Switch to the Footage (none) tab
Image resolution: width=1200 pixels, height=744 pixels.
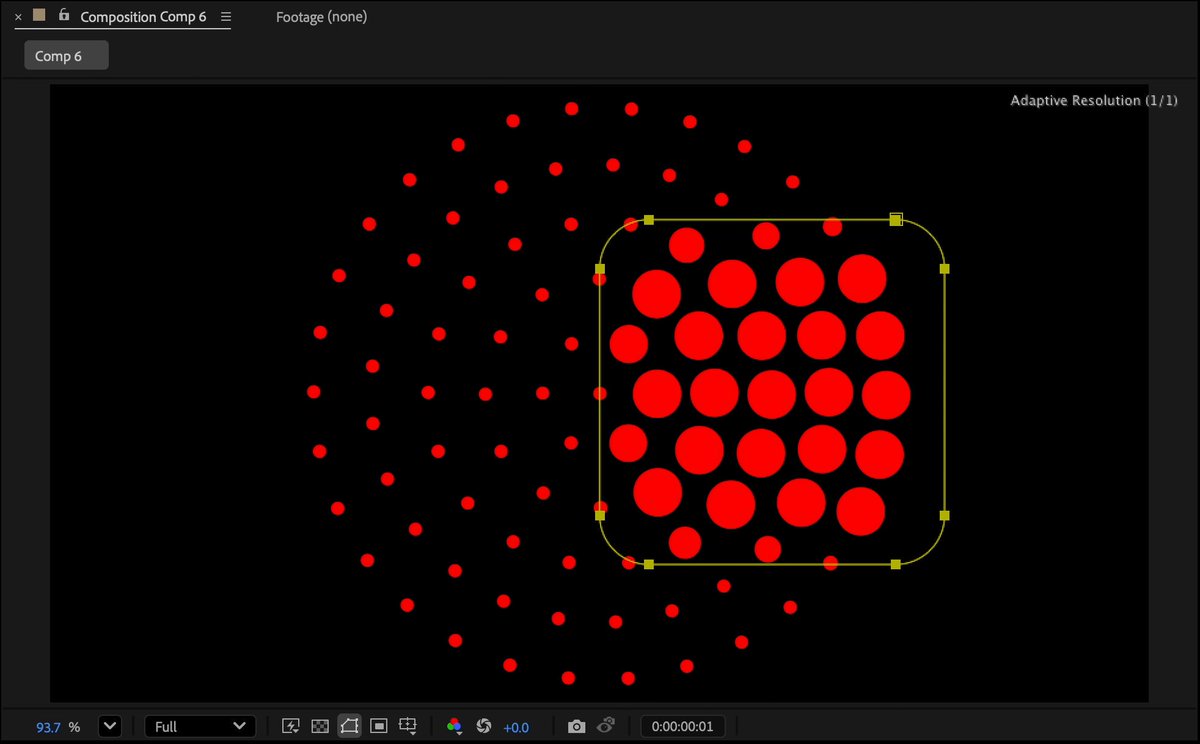point(321,17)
